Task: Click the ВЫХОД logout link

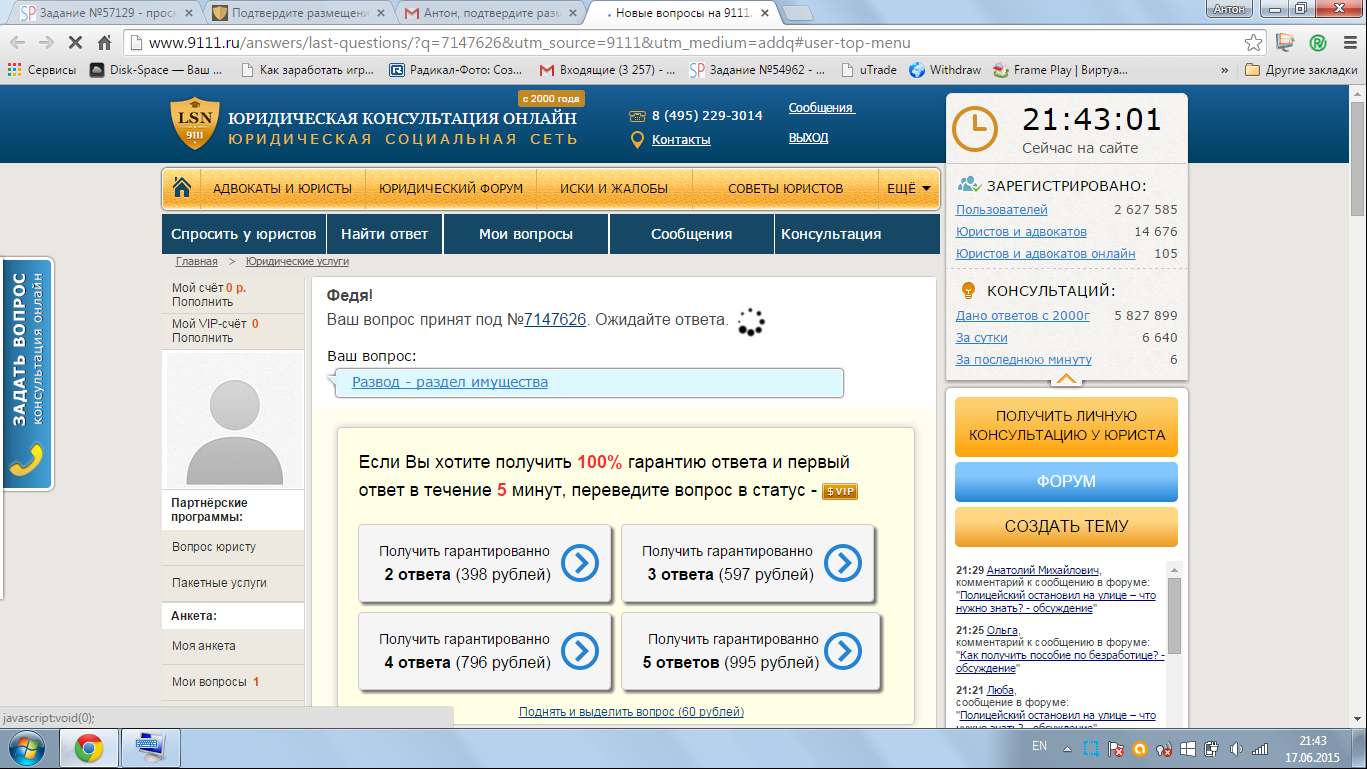Action: click(808, 138)
